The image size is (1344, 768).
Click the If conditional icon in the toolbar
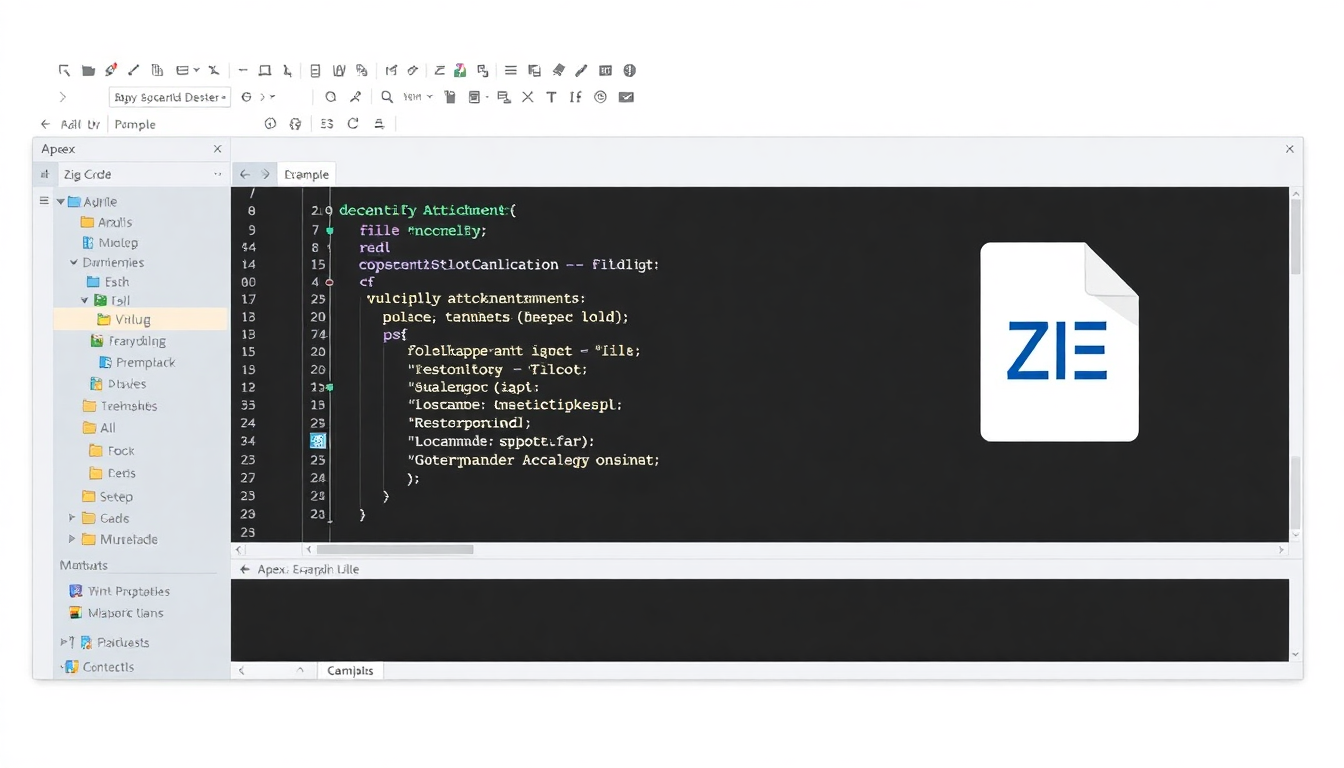coord(577,97)
